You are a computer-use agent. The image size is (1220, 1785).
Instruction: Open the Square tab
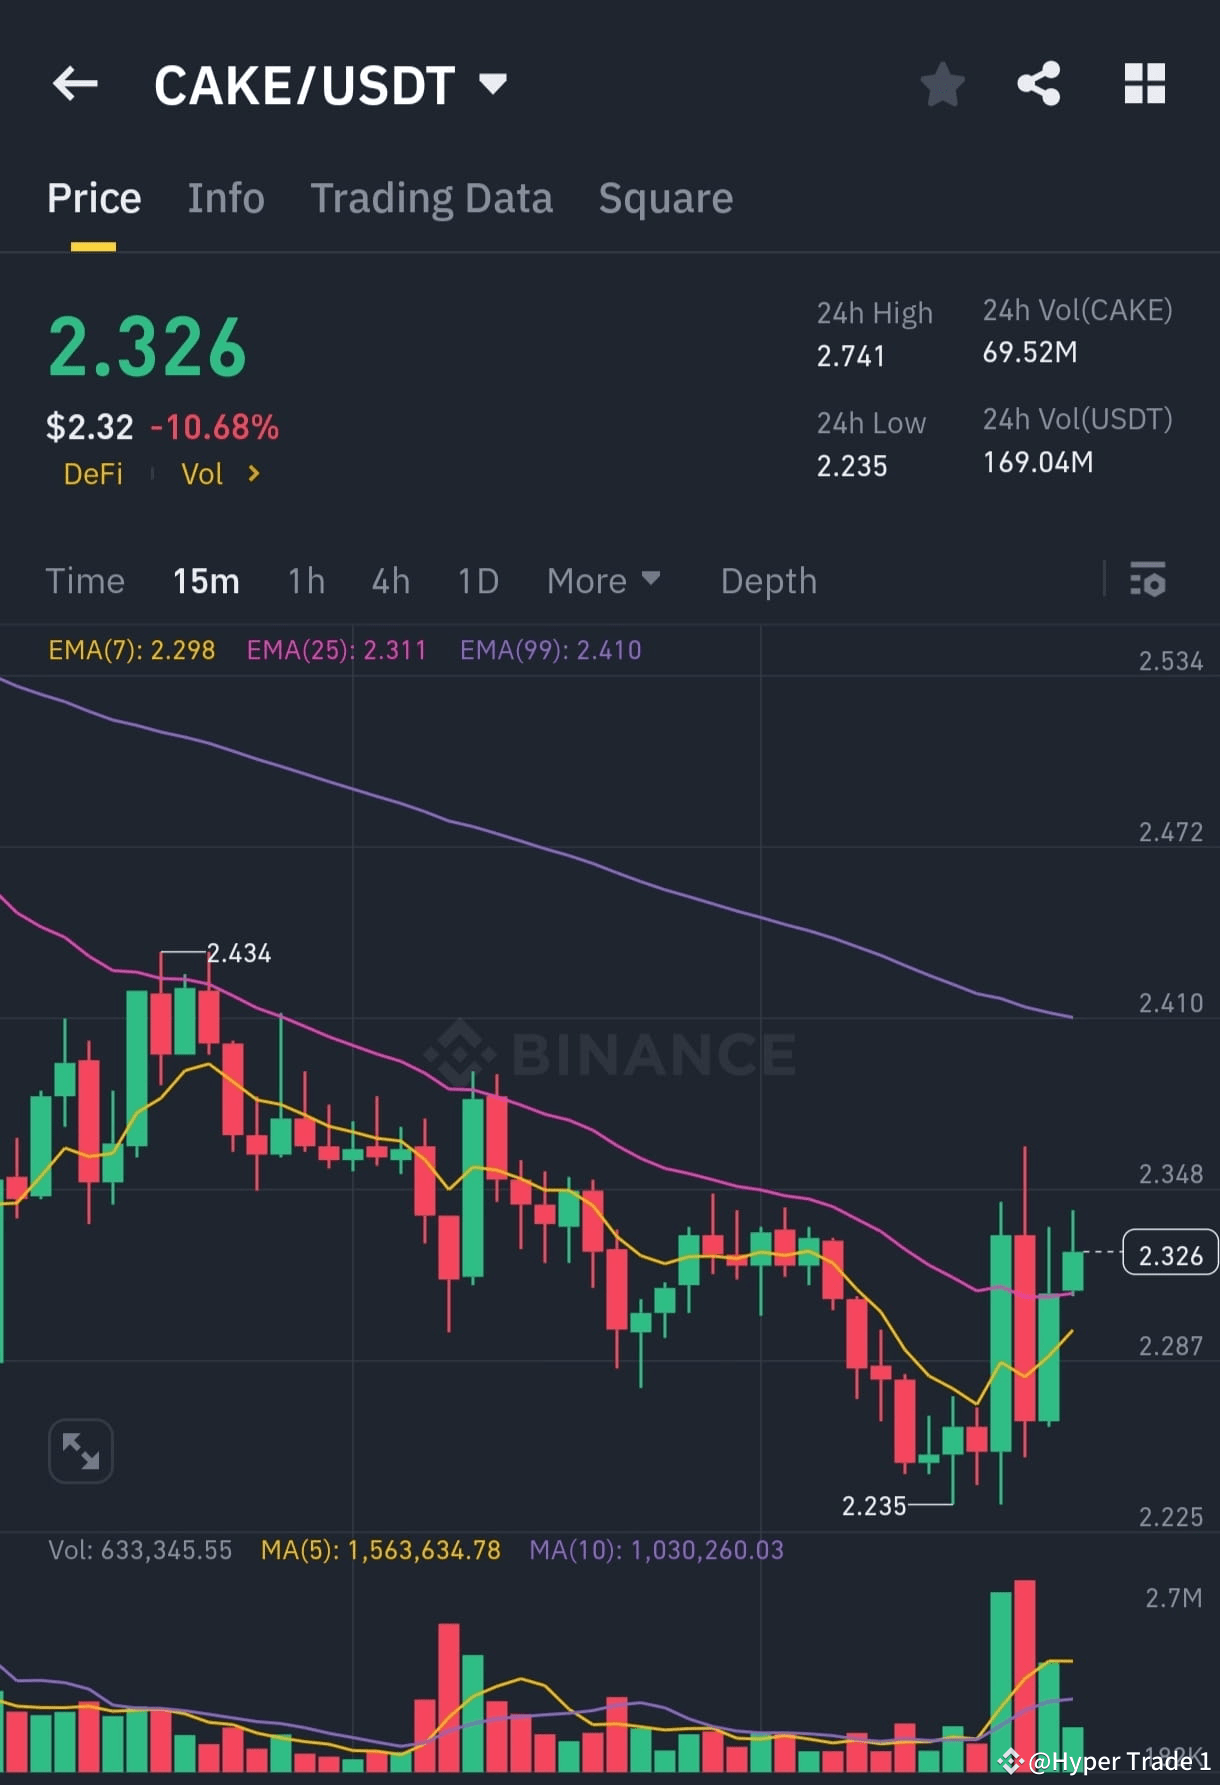point(665,197)
